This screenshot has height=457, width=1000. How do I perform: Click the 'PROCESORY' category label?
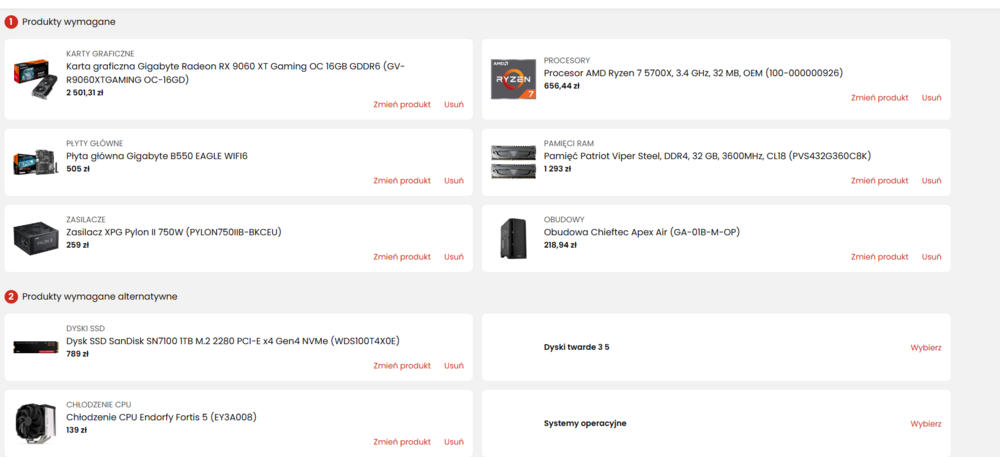(567, 61)
